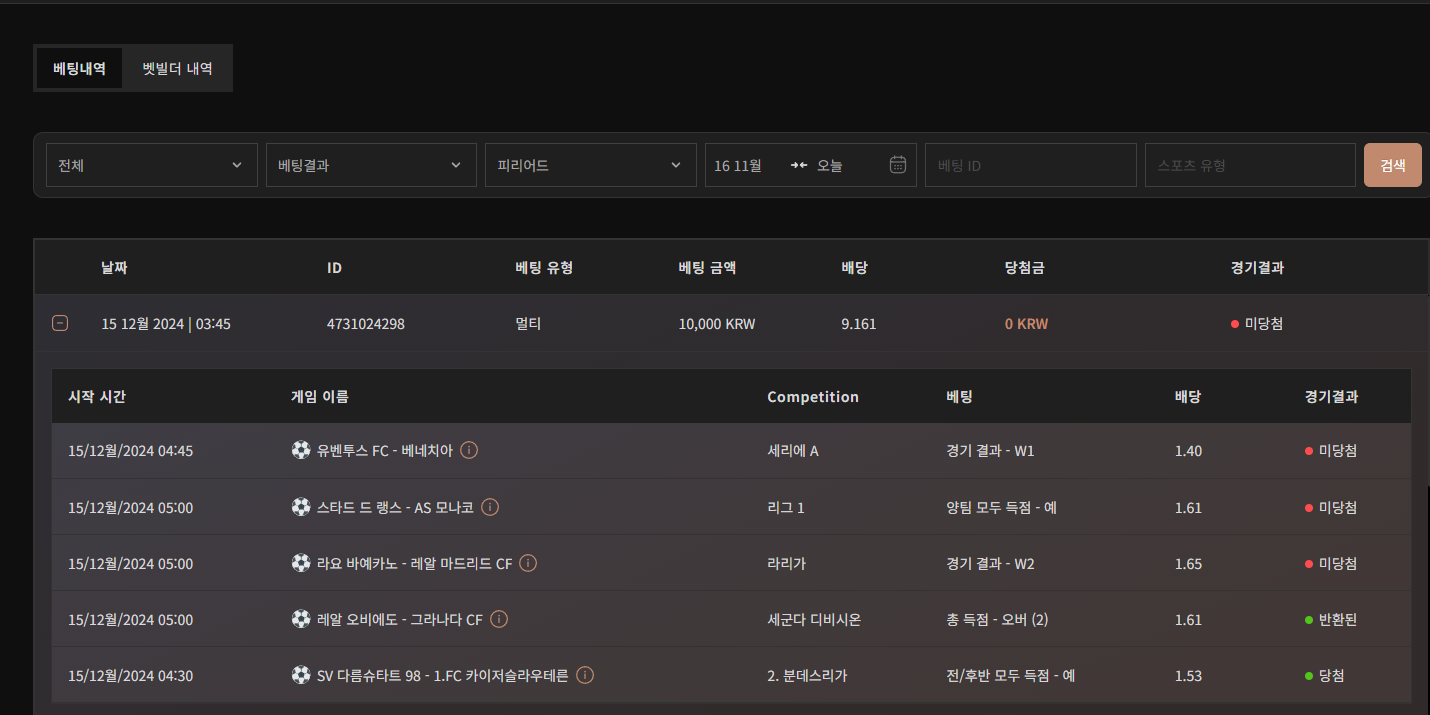
Task: Open the 전체 dropdown filter
Action: pos(151,165)
